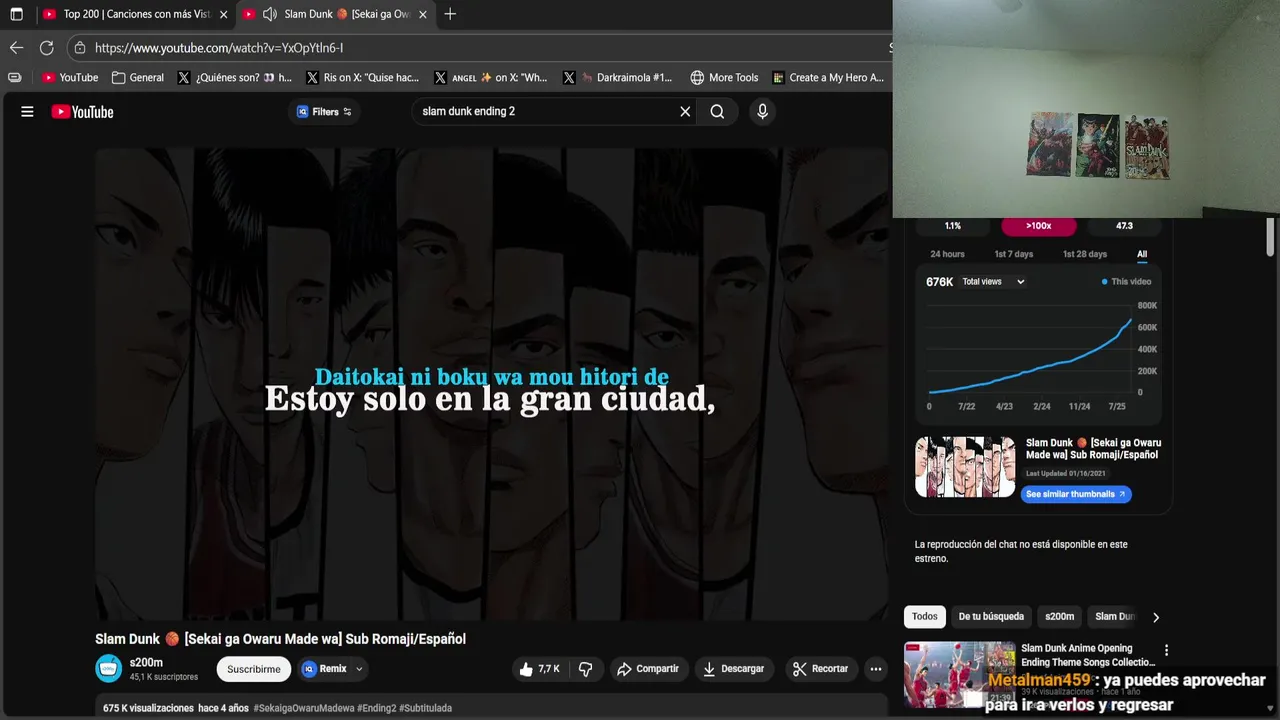Viewport: 1280px width, 720px height.
Task: Start voice search with microphone
Action: click(x=762, y=112)
